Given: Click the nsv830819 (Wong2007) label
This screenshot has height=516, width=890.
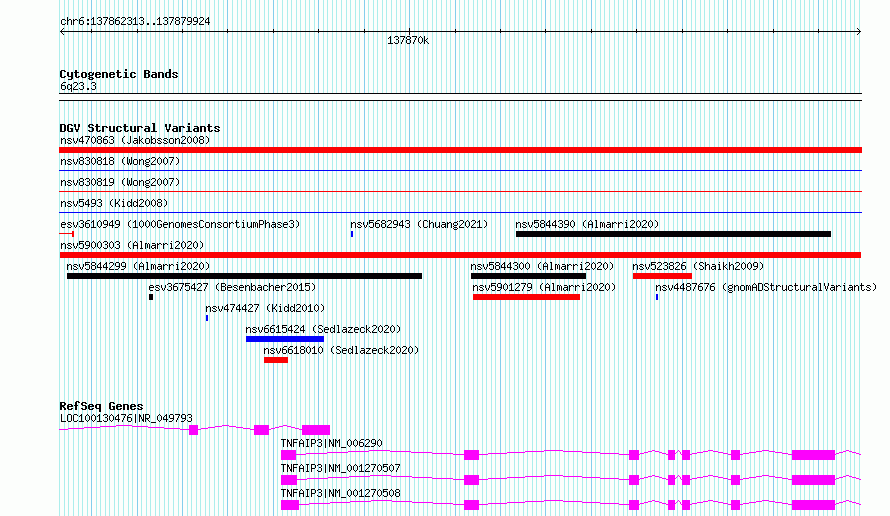Looking at the screenshot, I should tap(120, 182).
